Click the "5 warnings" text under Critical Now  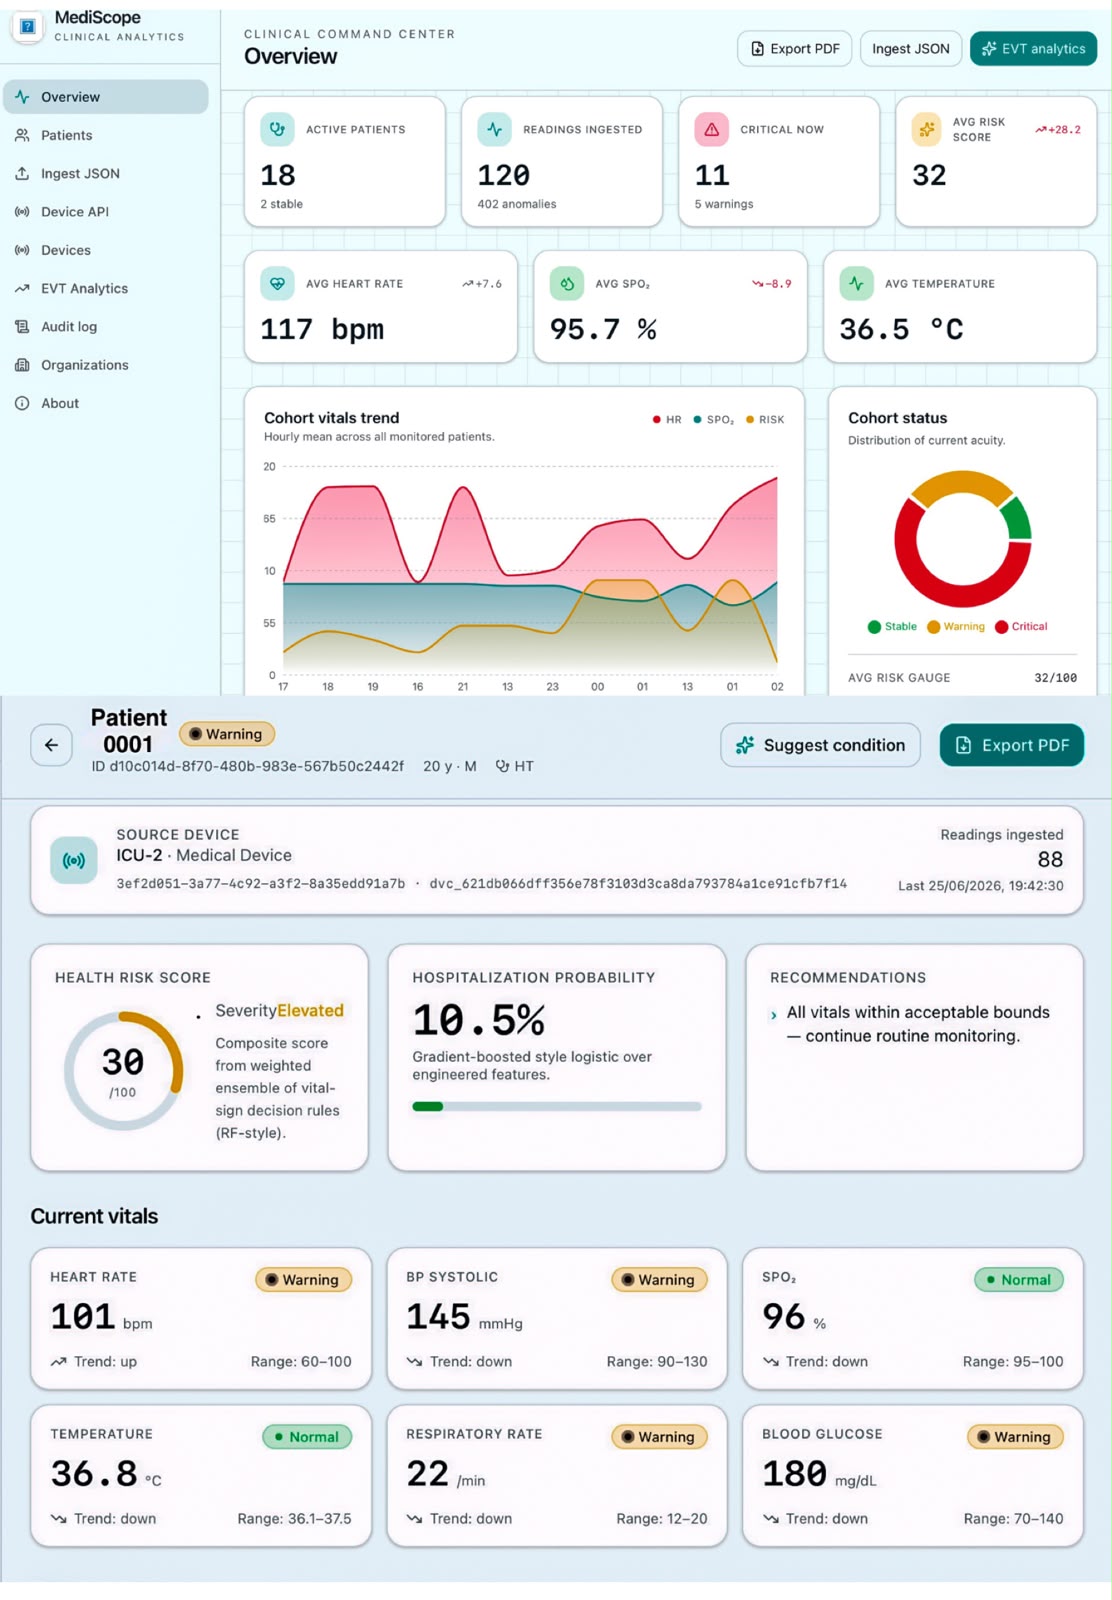(724, 204)
